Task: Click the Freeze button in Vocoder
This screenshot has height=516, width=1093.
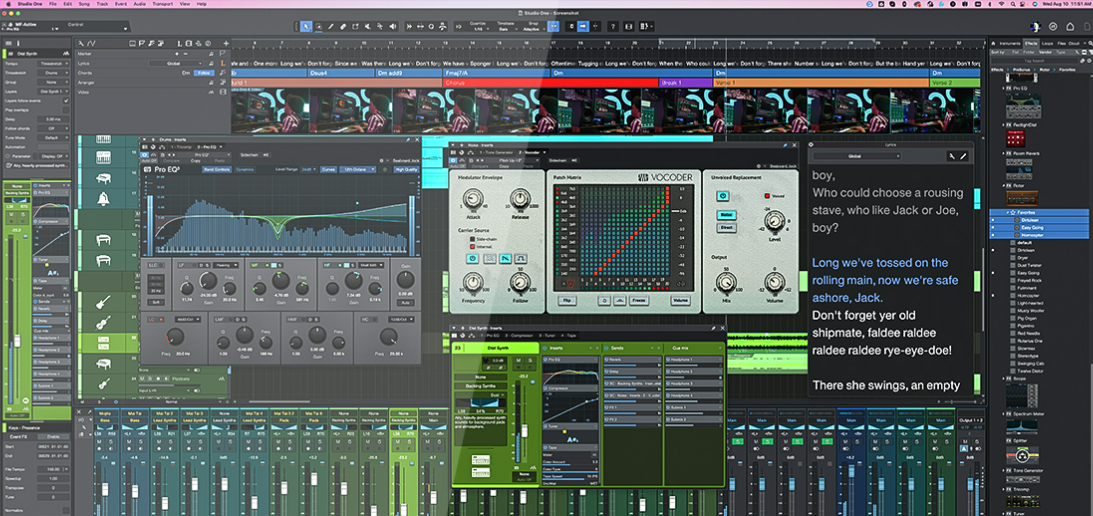Action: (639, 301)
